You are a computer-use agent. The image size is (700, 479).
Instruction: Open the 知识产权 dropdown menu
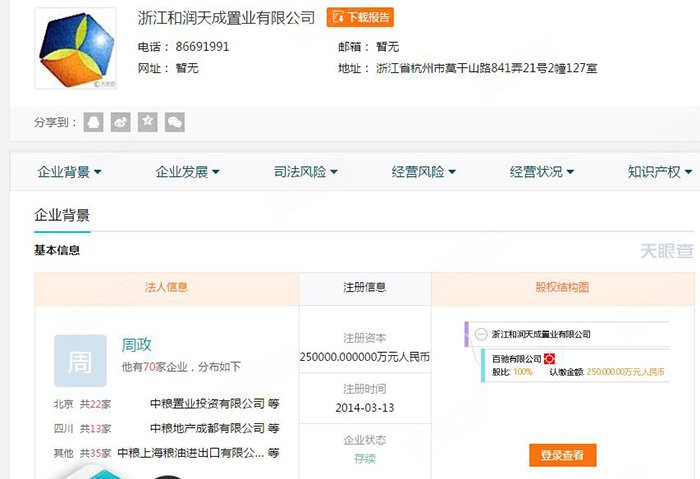pos(659,171)
